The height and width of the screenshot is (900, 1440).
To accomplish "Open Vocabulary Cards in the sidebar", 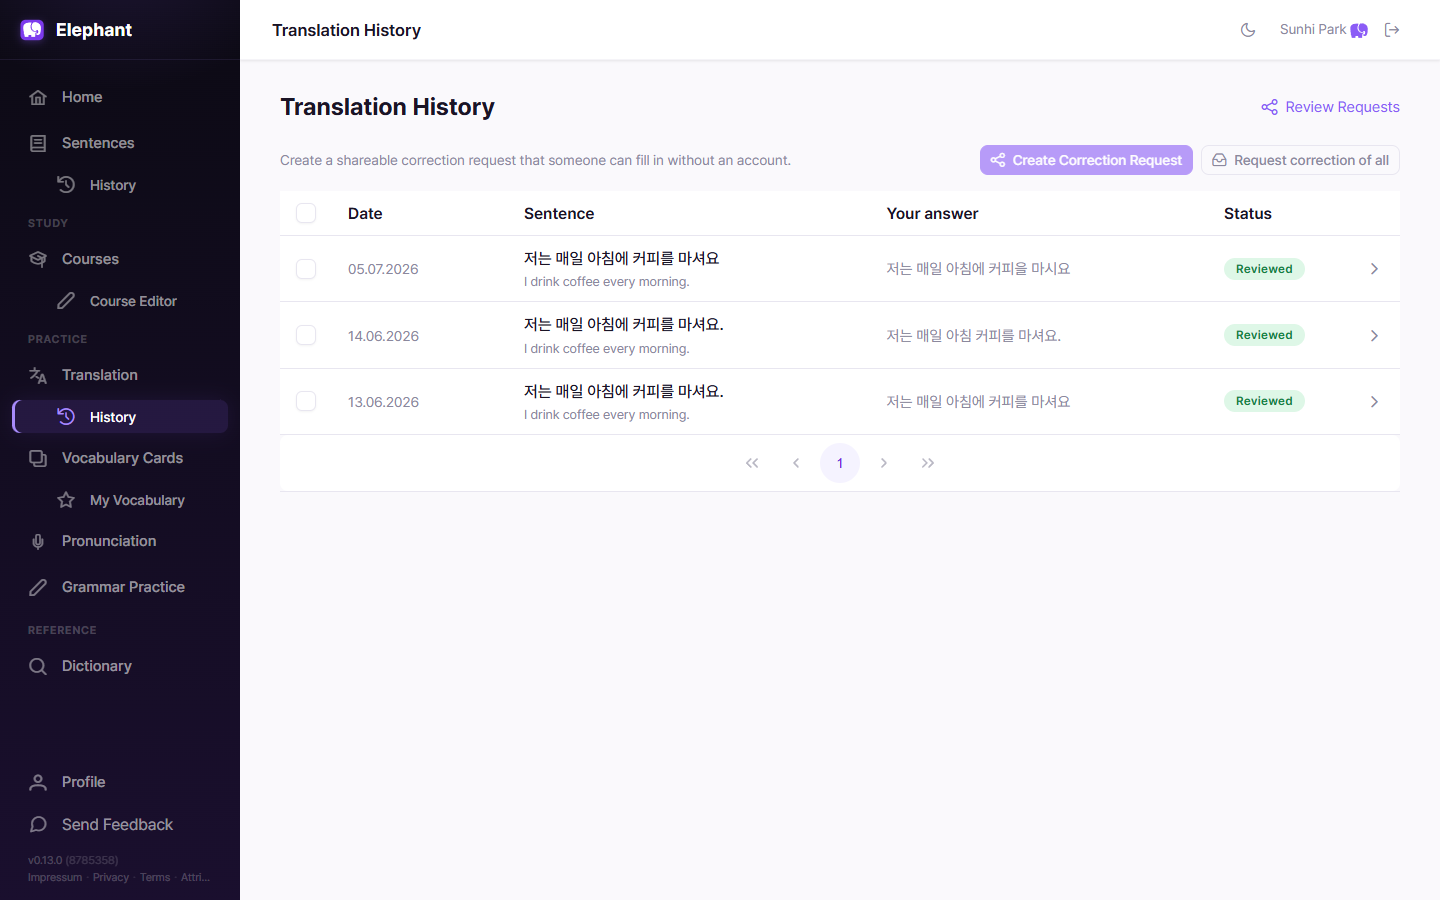I will [x=120, y=458].
